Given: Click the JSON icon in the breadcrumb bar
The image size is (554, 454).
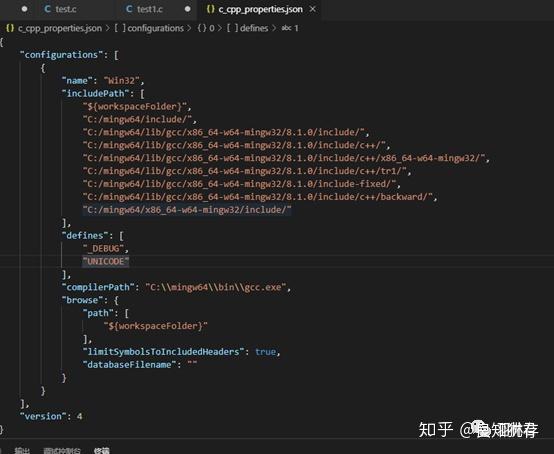Looking at the screenshot, I should [10, 28].
